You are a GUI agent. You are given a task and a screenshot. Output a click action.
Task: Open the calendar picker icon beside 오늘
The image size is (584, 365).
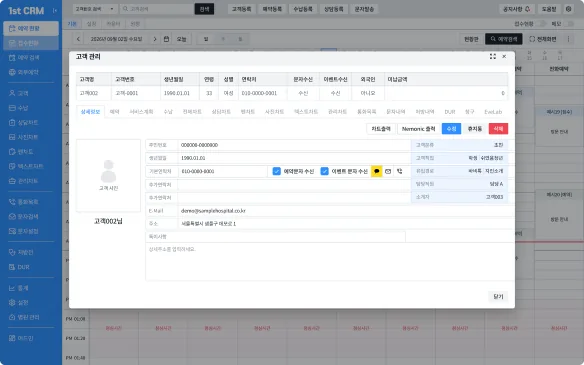tap(166, 39)
